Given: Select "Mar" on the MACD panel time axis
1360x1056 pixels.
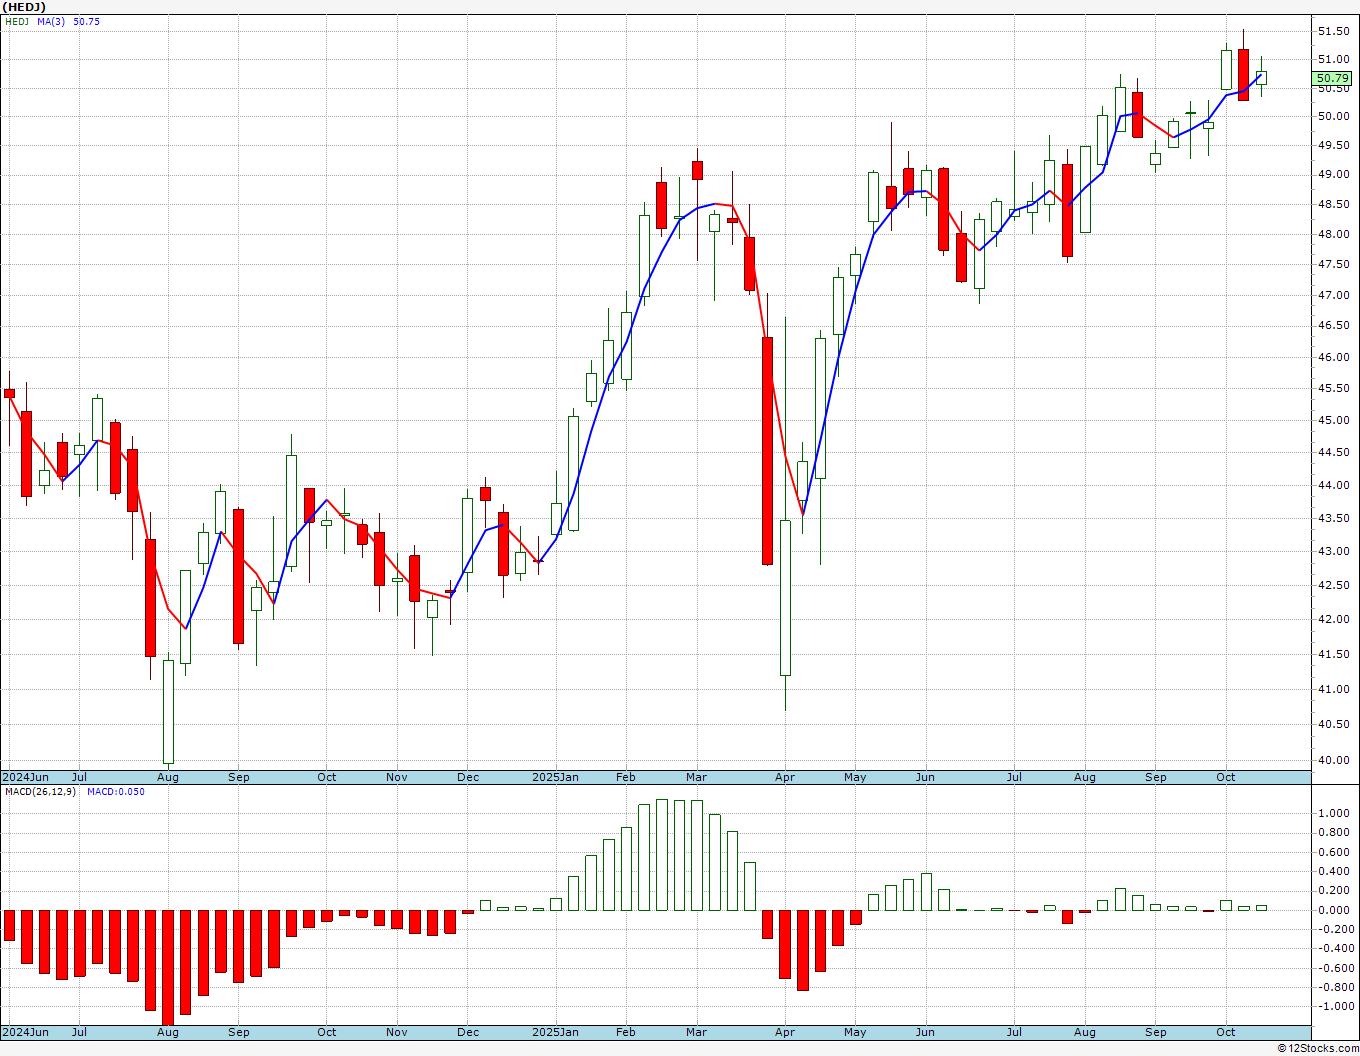Looking at the screenshot, I should [x=697, y=1032].
